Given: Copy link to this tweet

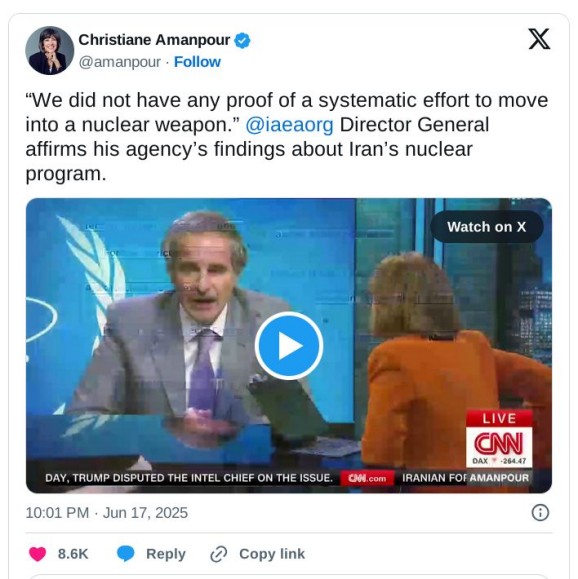Looking at the screenshot, I should [272, 554].
